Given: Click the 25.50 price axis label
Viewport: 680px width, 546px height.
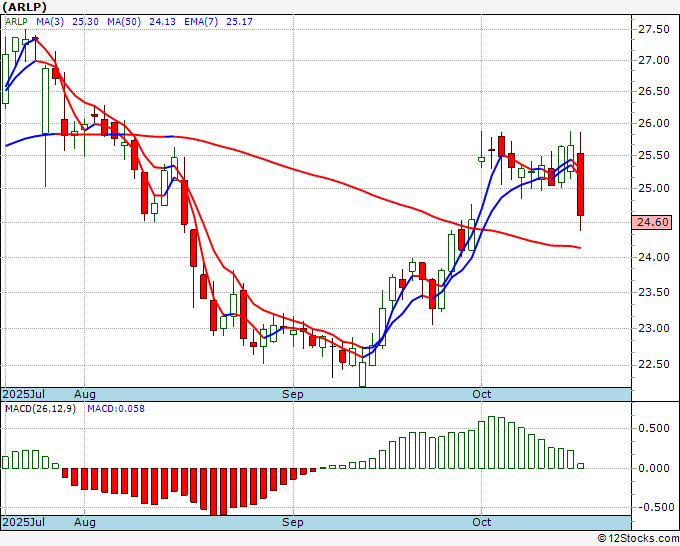Looking at the screenshot, I should coord(654,155).
